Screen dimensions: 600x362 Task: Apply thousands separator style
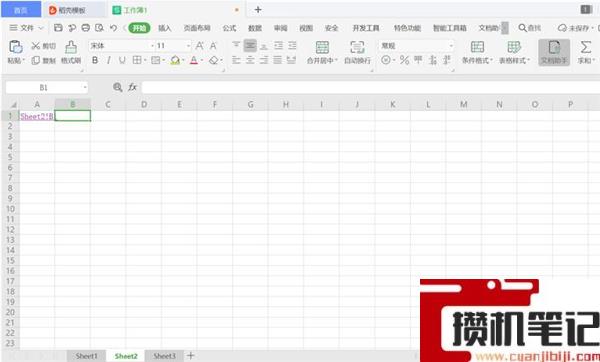[418, 60]
